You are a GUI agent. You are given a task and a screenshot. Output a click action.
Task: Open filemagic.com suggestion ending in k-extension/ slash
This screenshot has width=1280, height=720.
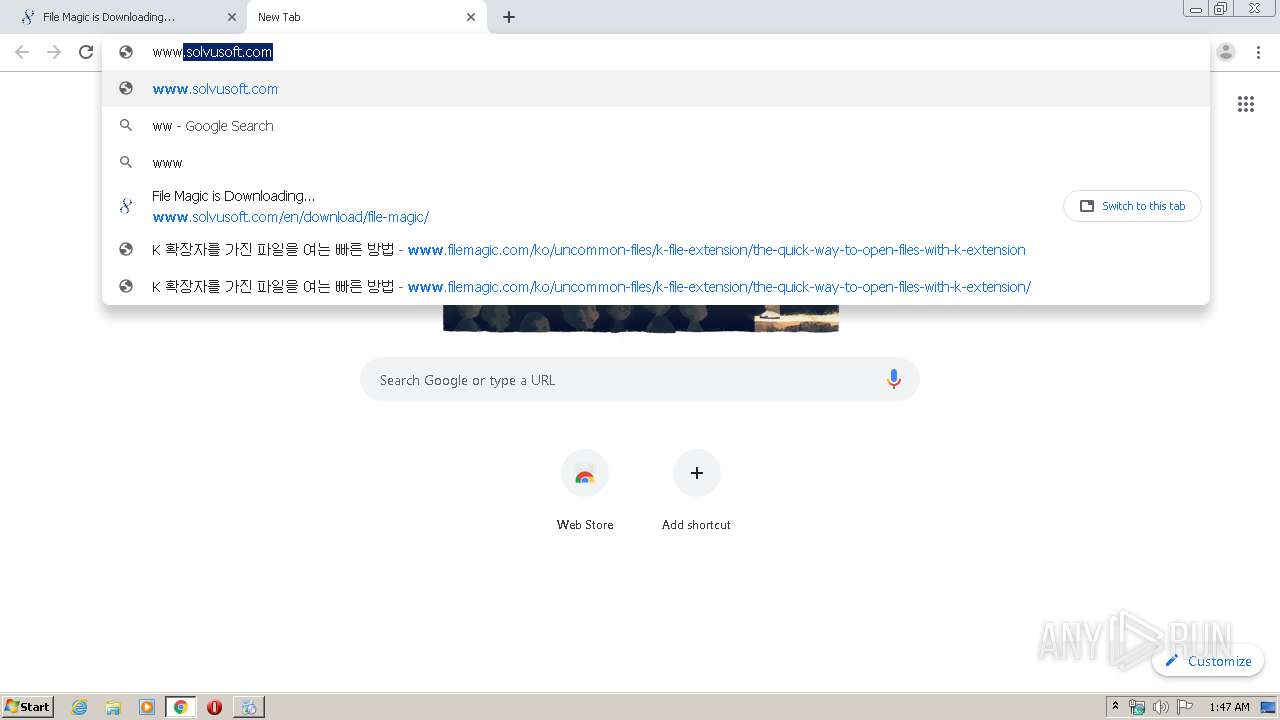(656, 287)
